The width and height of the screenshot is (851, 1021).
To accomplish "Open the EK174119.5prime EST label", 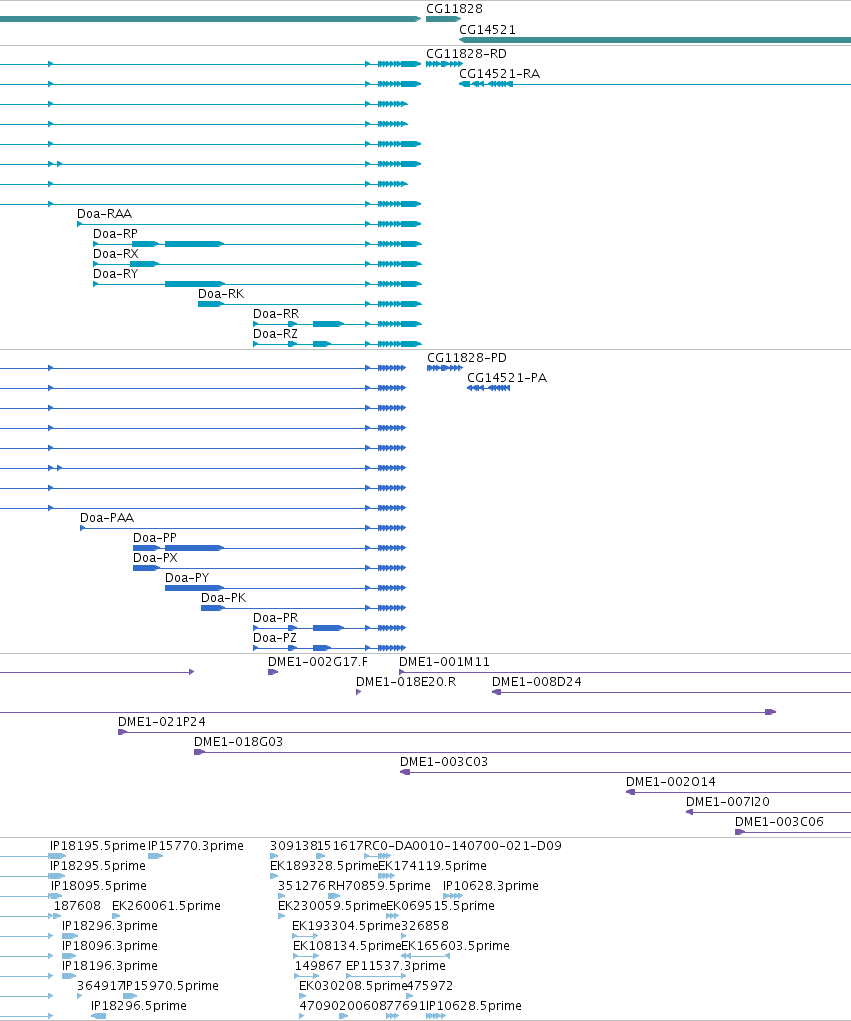I will [x=432, y=865].
